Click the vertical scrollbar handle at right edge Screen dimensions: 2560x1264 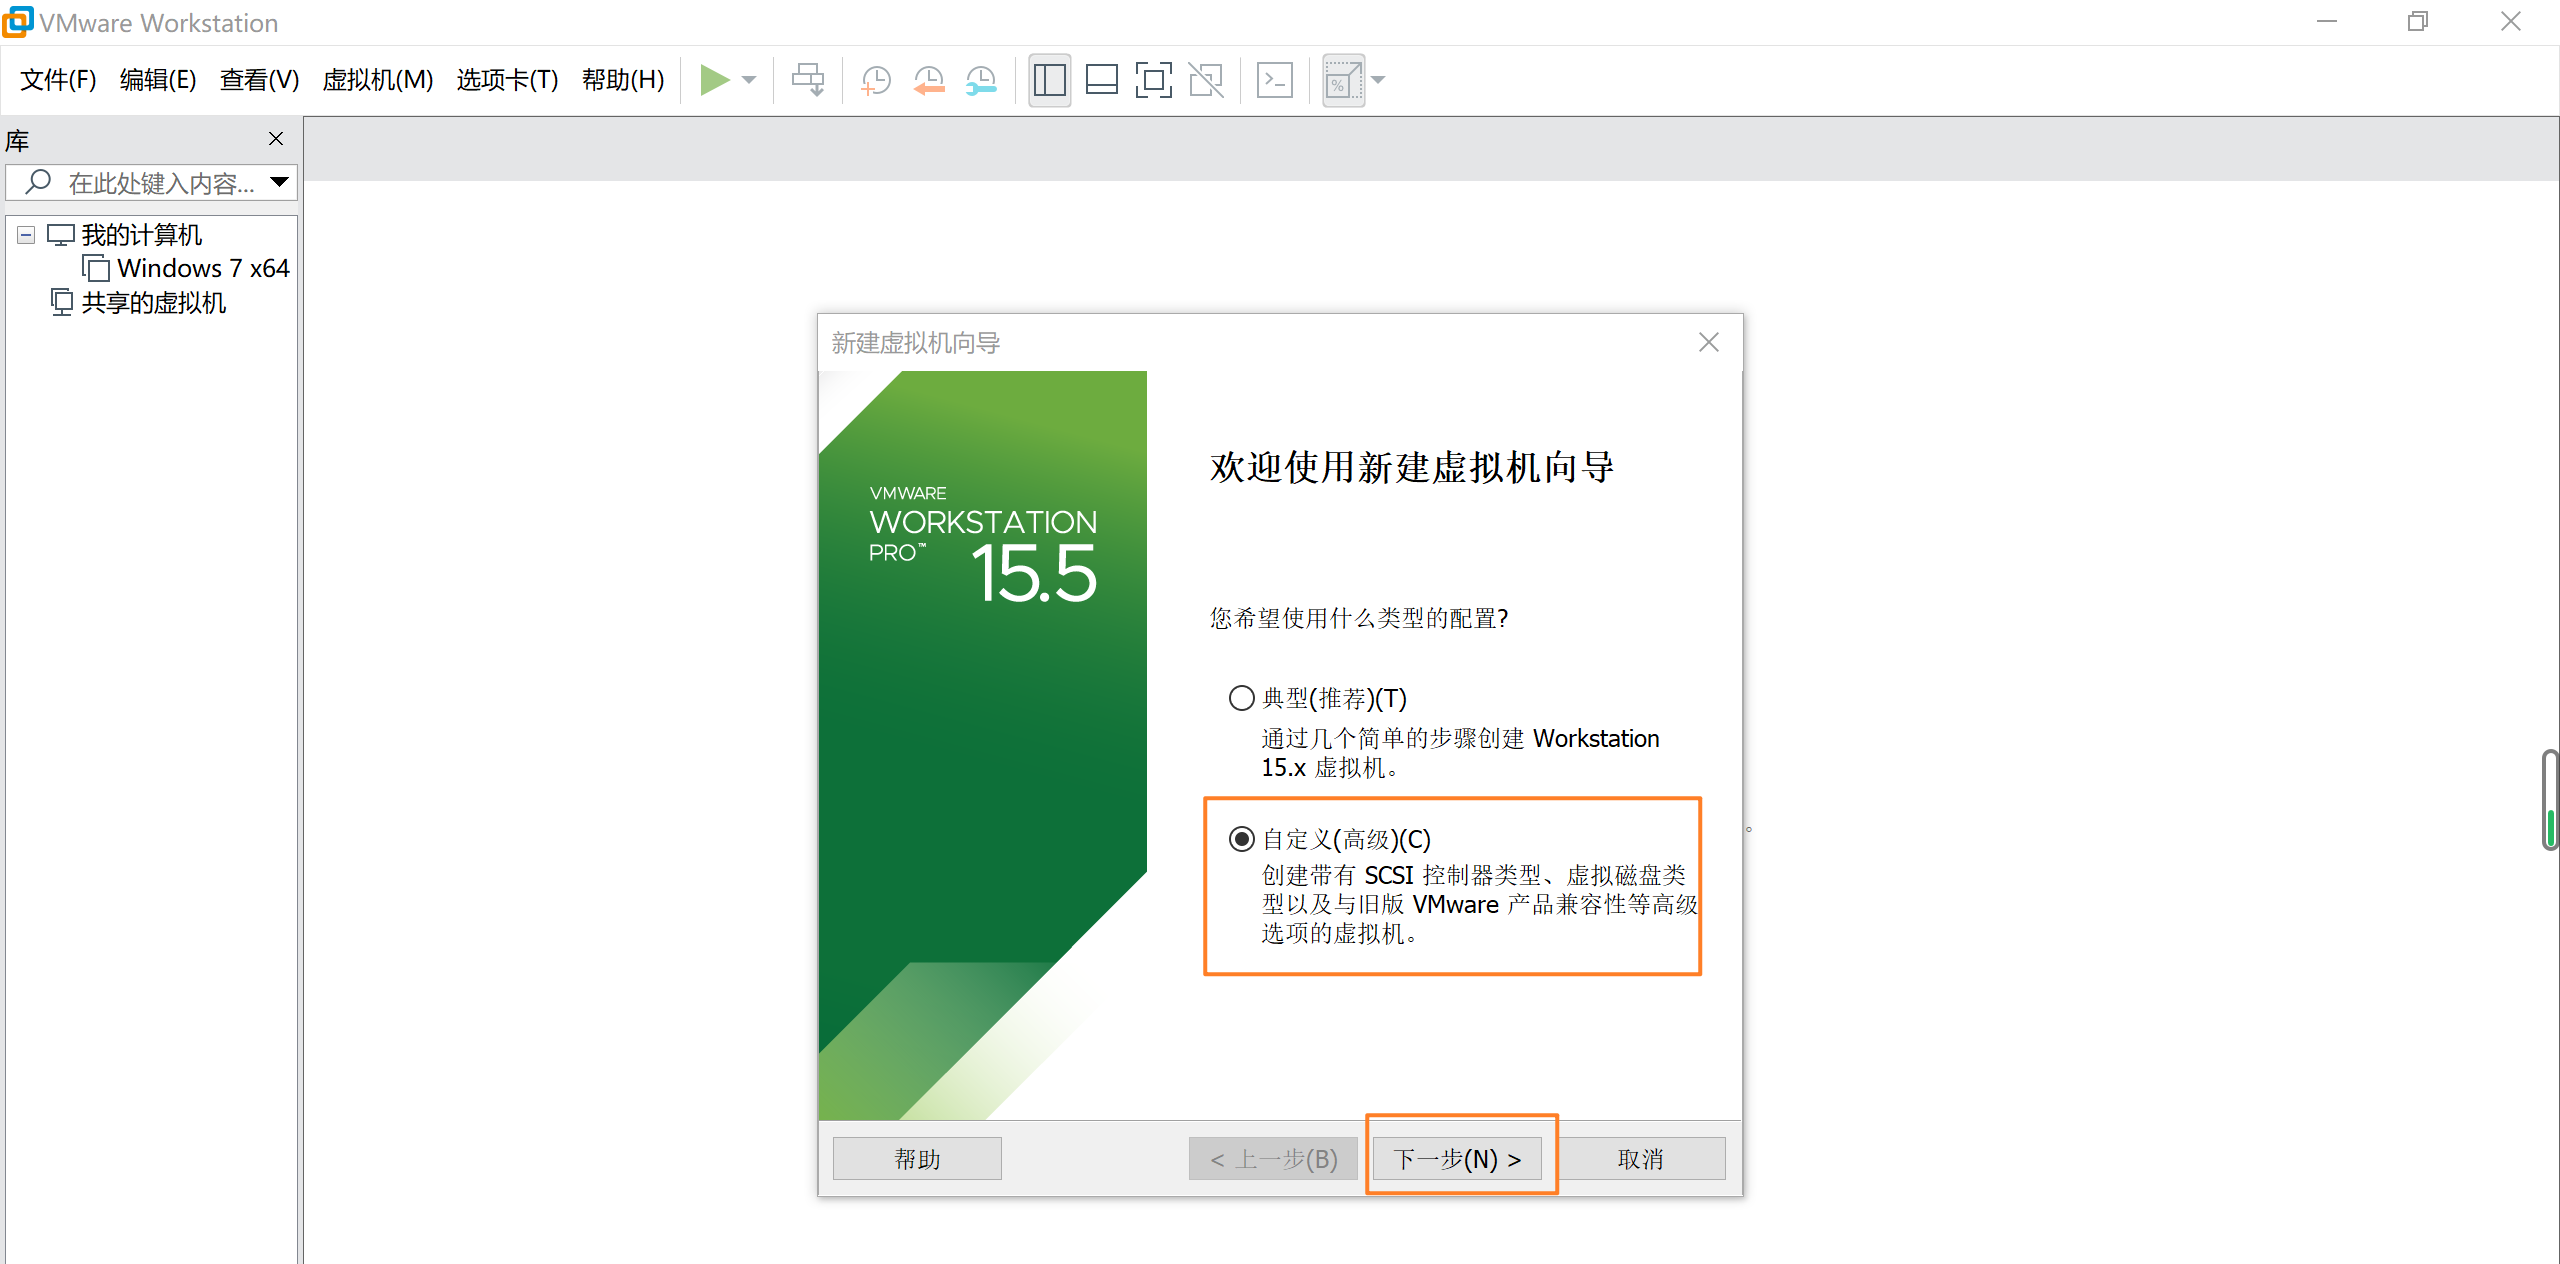[2551, 800]
